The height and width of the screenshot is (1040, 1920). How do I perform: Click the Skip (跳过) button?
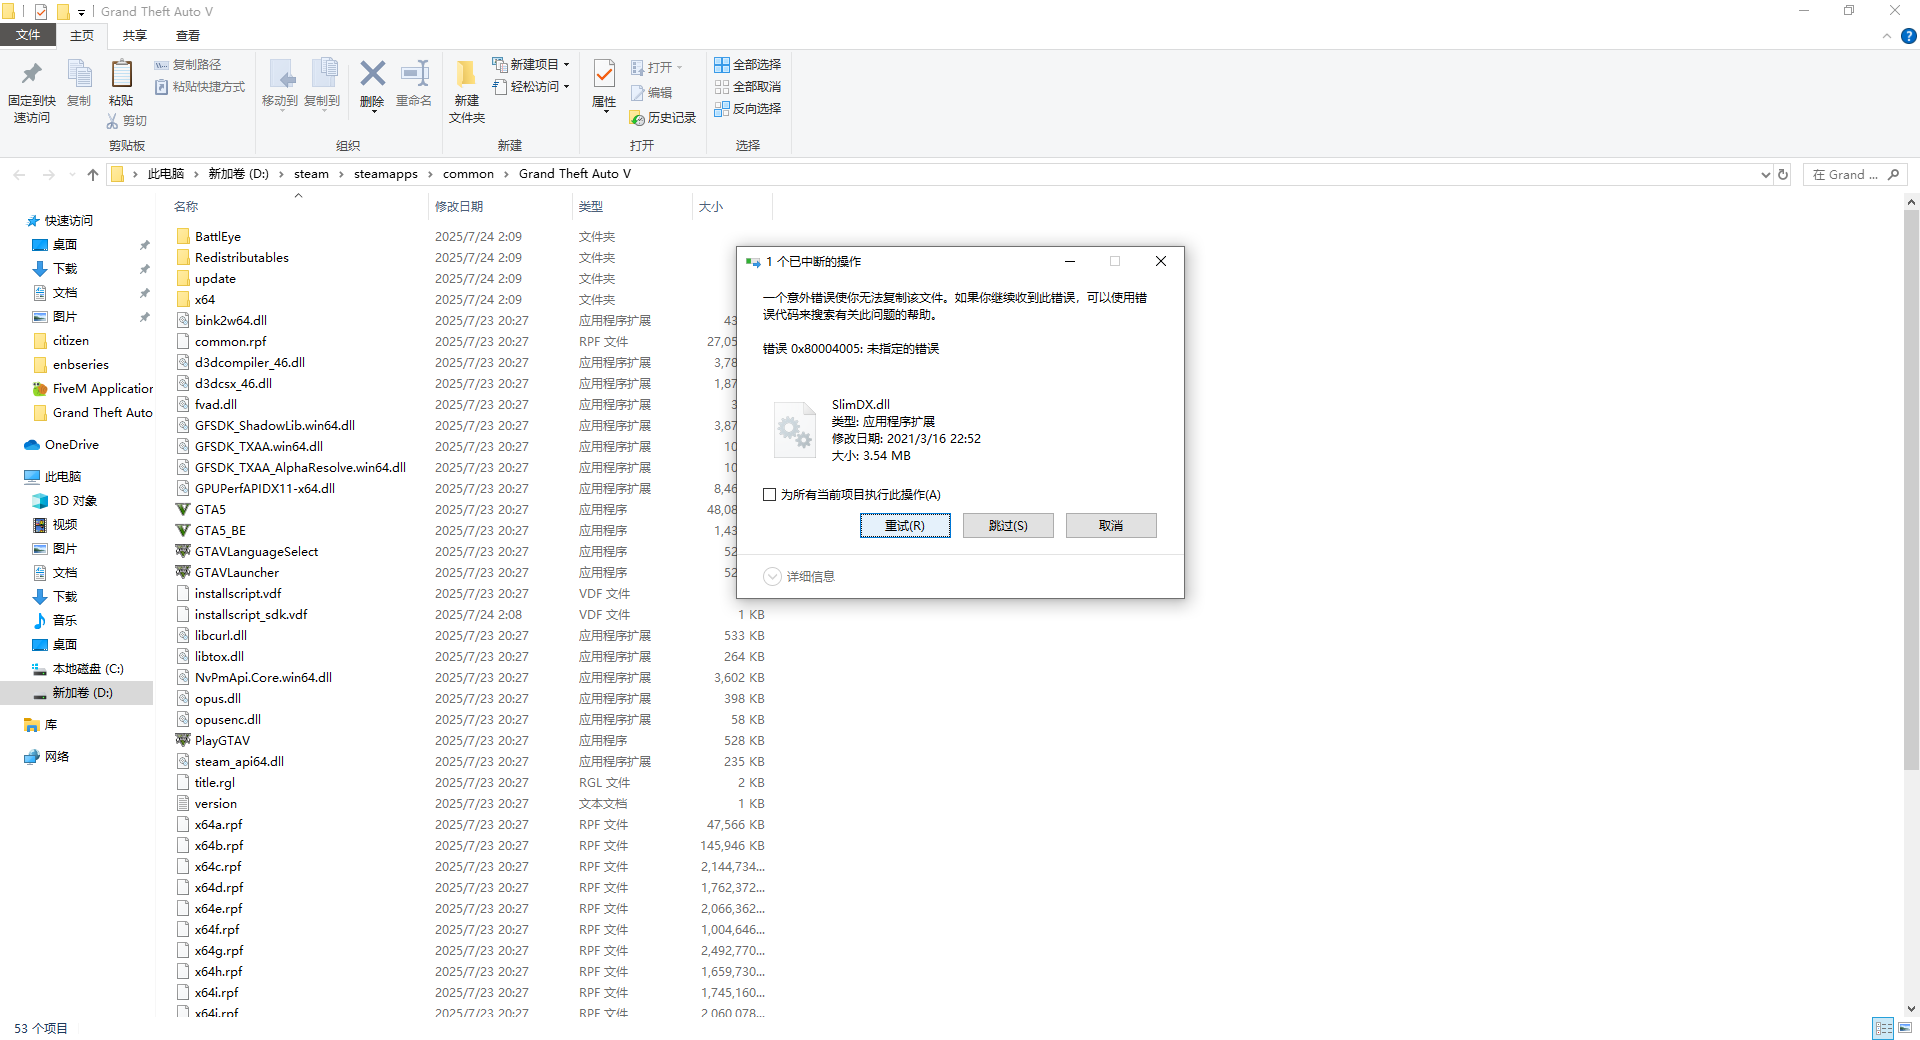1008,526
